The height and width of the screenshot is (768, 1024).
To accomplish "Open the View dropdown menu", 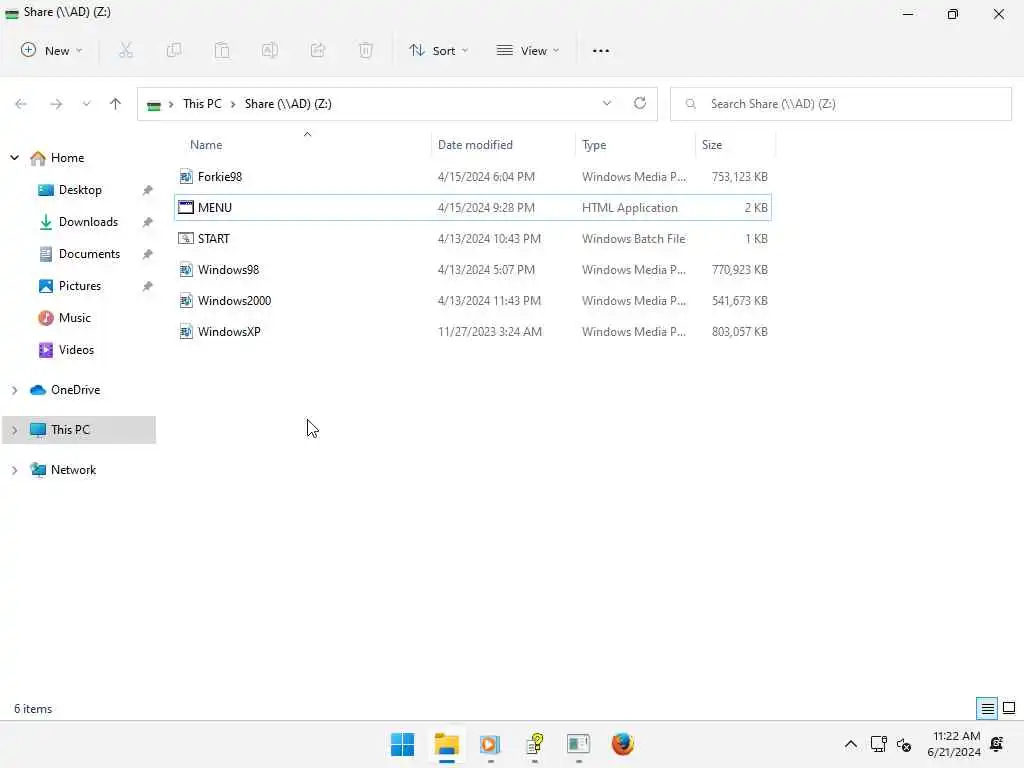I will [528, 50].
